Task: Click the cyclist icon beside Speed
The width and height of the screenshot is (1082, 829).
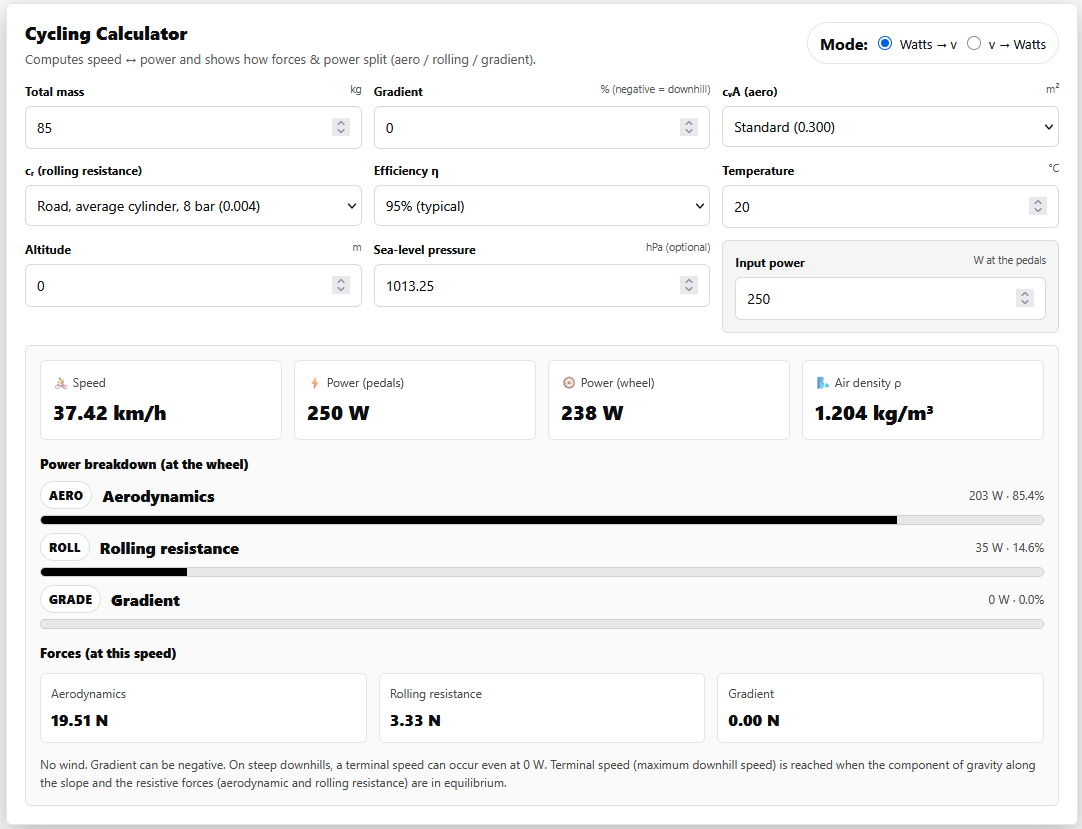Action: pos(61,383)
